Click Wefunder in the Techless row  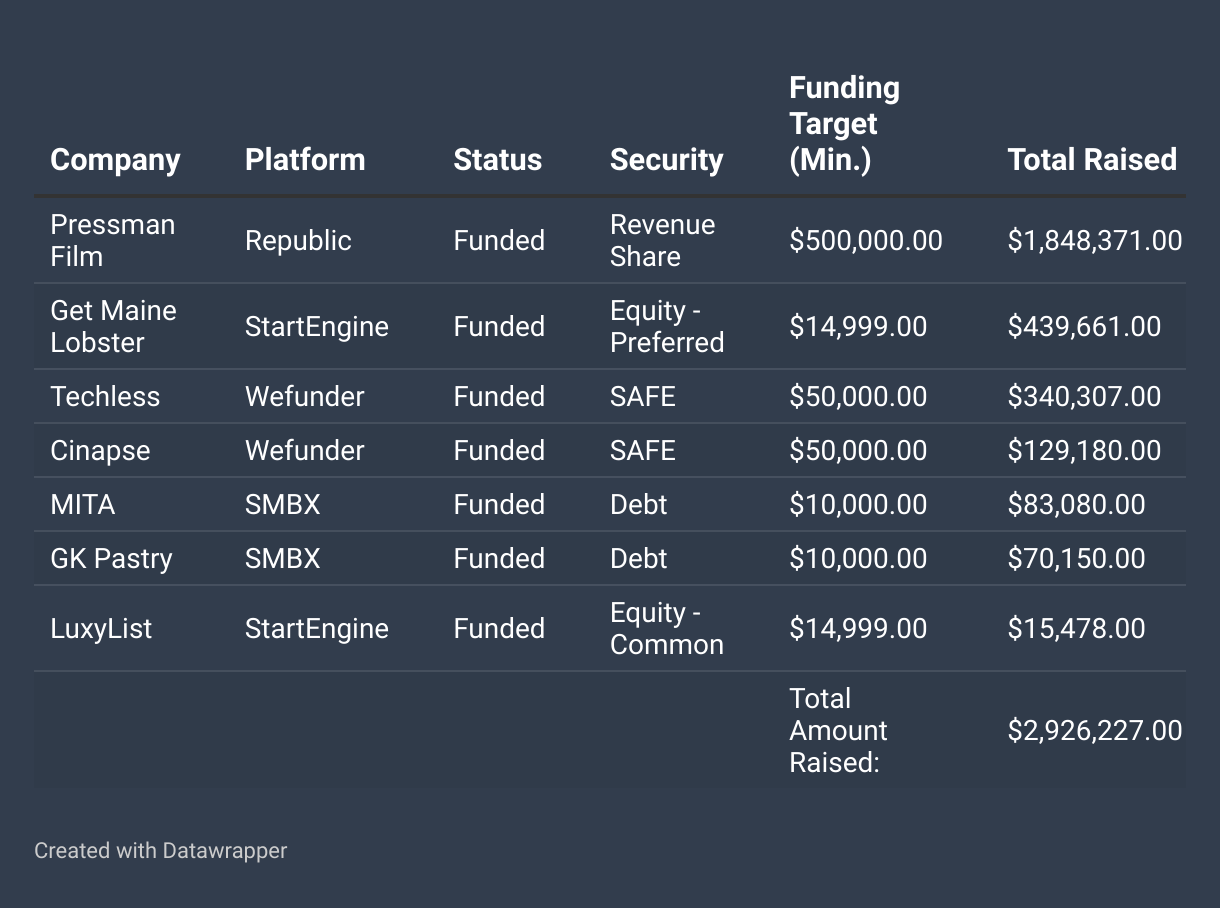305,396
